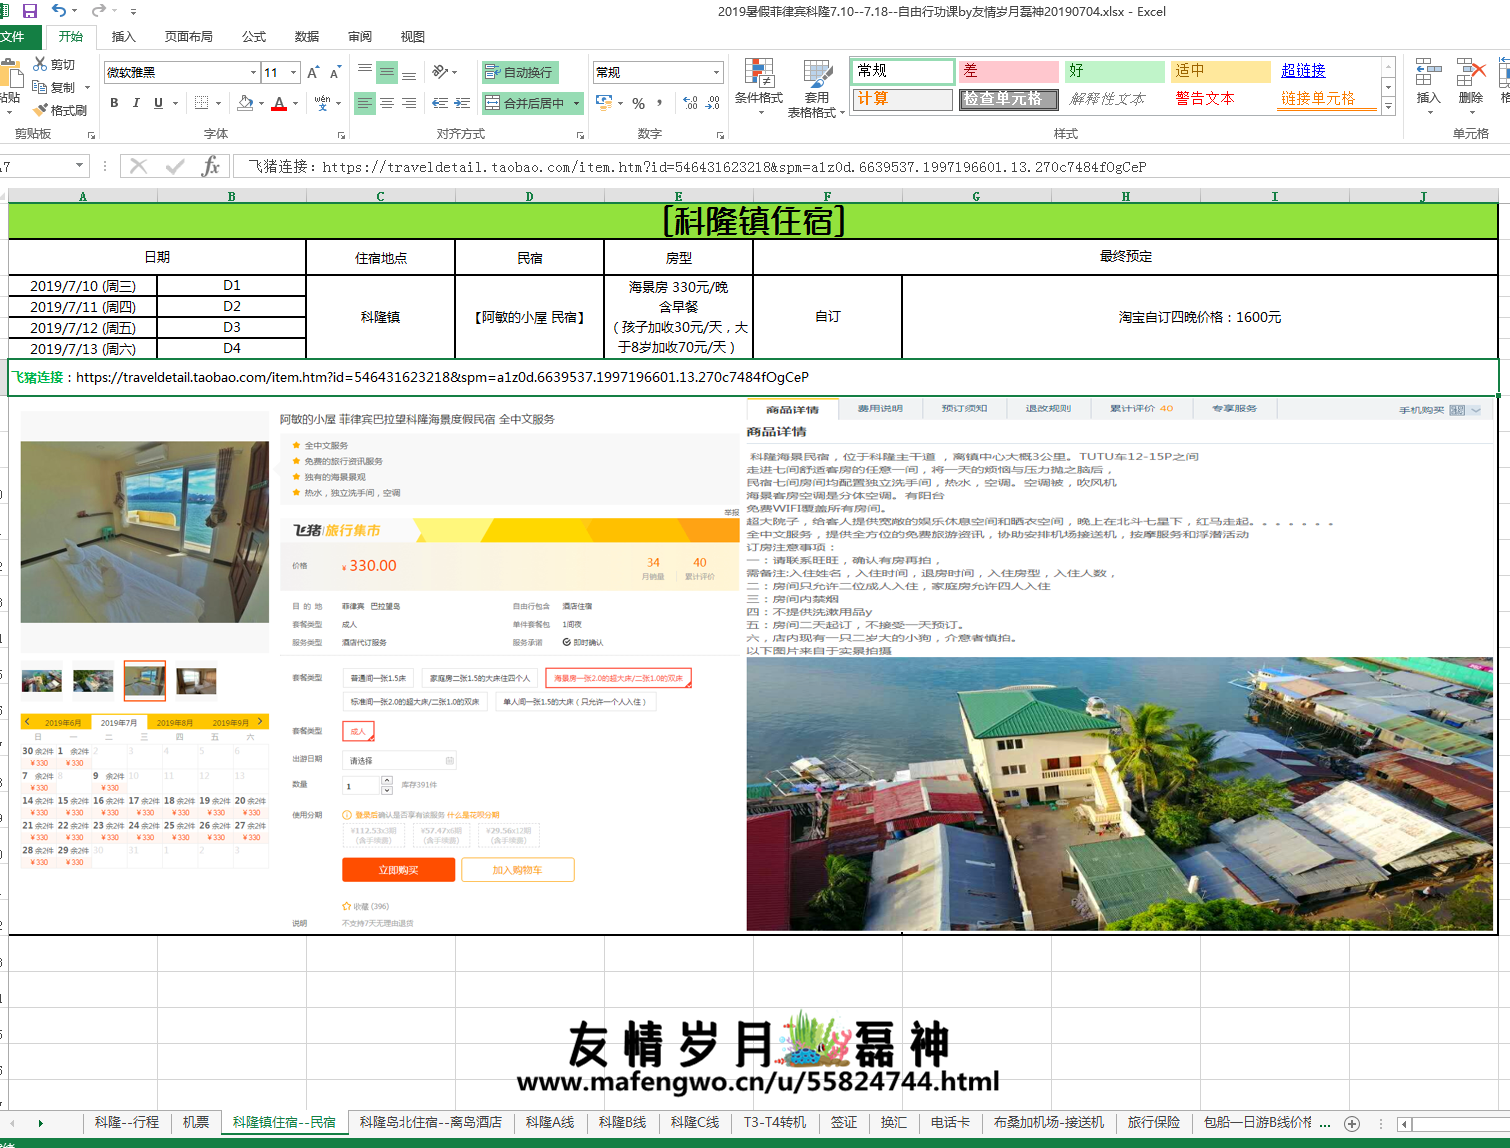Switch to 页面布局 ribbon tab

click(x=189, y=36)
